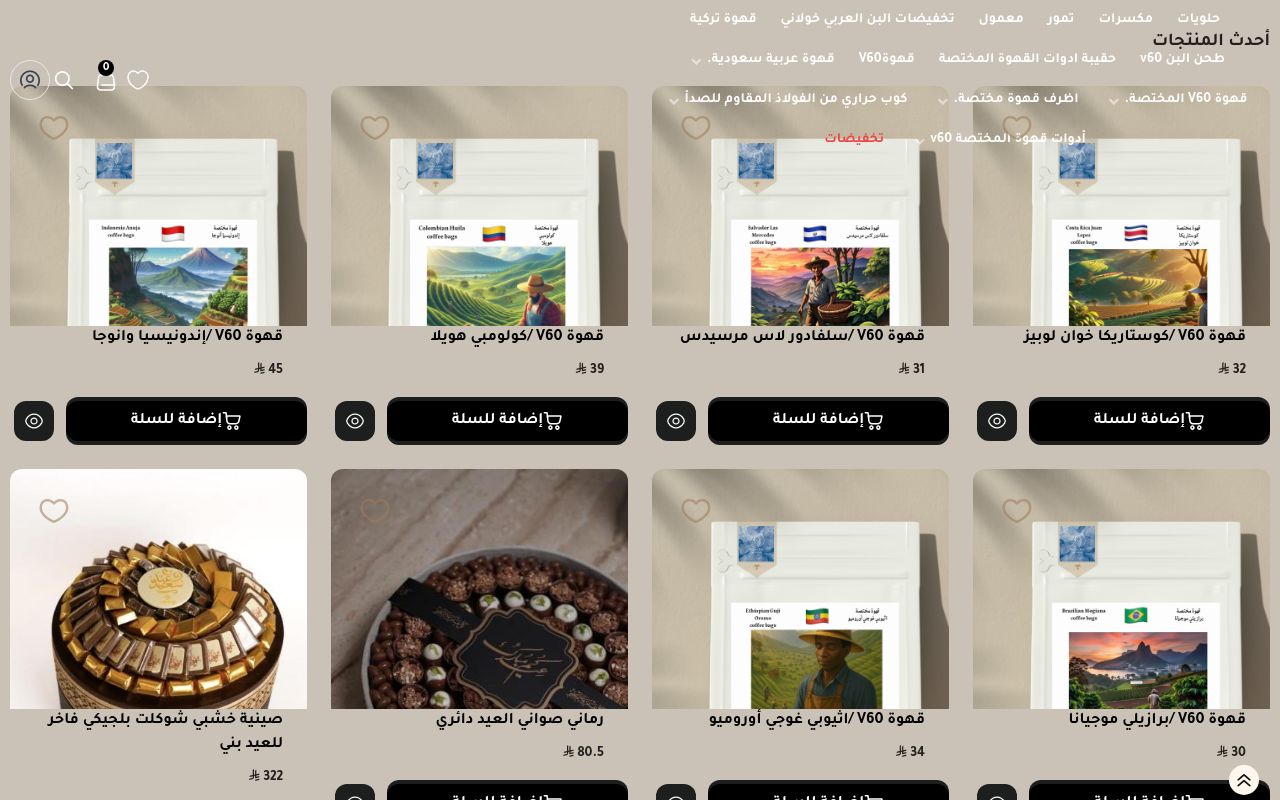Open the حلويات menu item
1280x800 pixels.
1198,19
